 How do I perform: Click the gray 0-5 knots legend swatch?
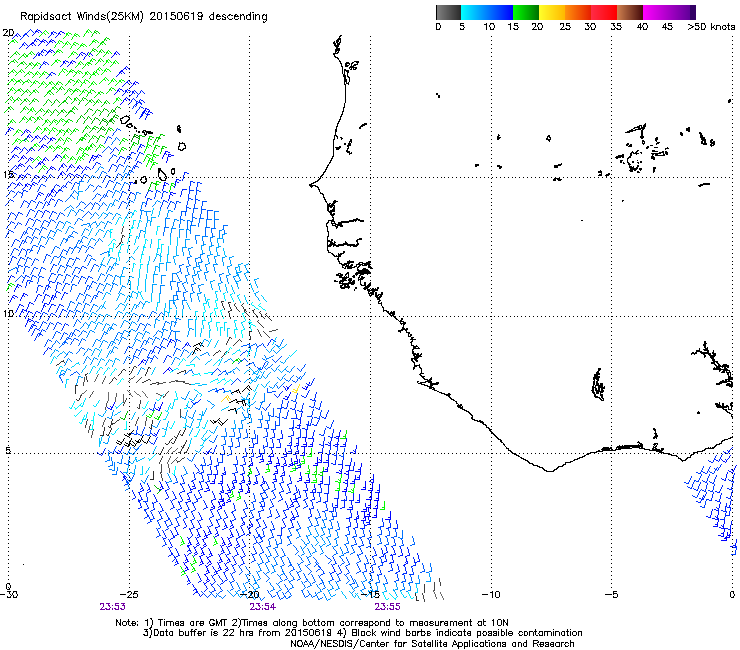(x=448, y=12)
